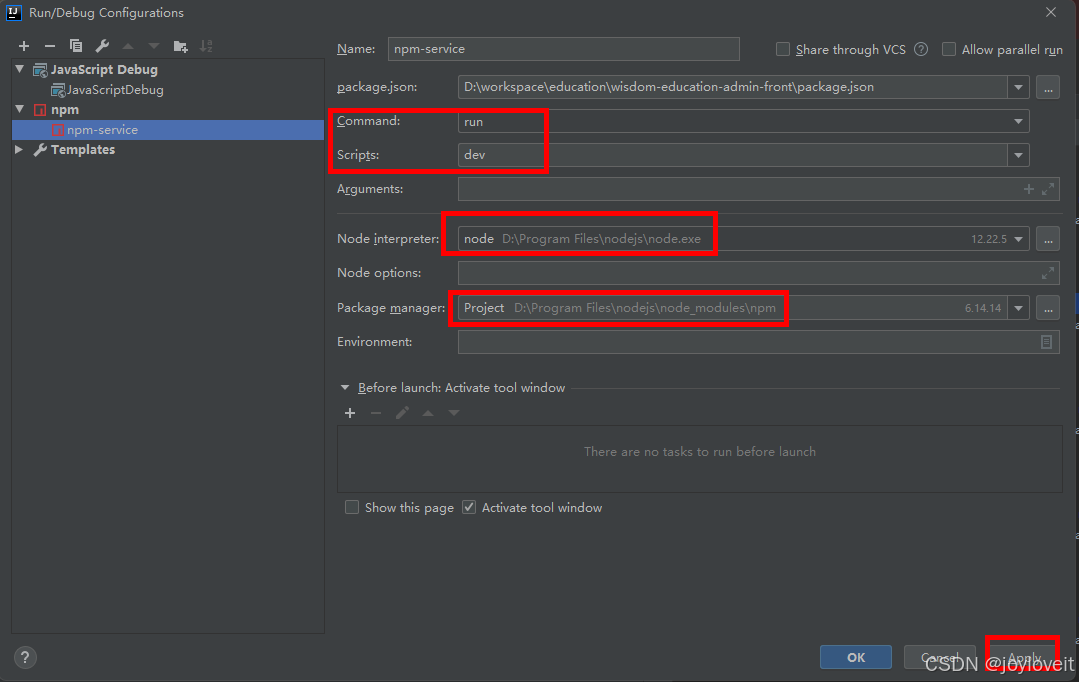Open edit templates wrench icon in toolbar

pos(102,46)
